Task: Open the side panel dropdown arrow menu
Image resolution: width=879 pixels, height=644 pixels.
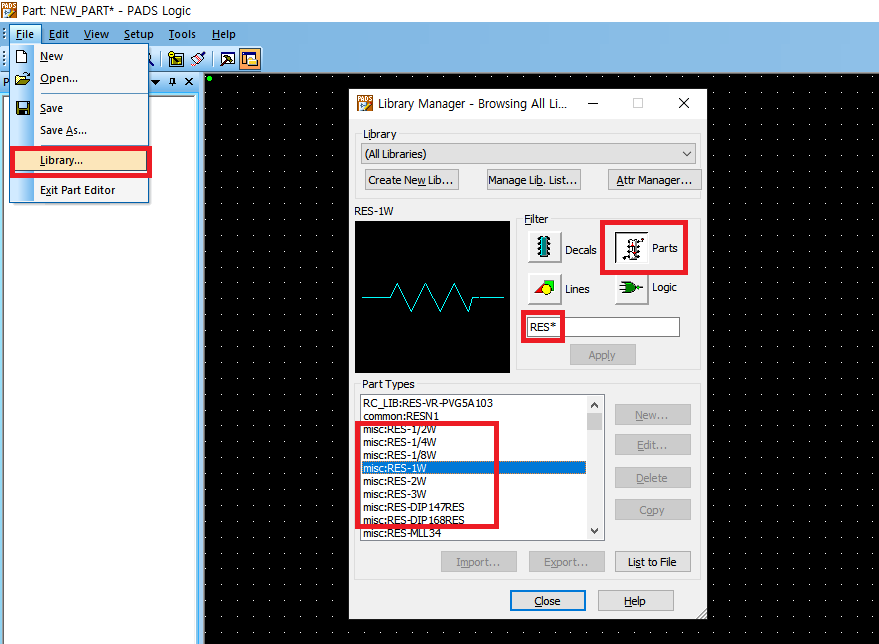Action: 156,82
